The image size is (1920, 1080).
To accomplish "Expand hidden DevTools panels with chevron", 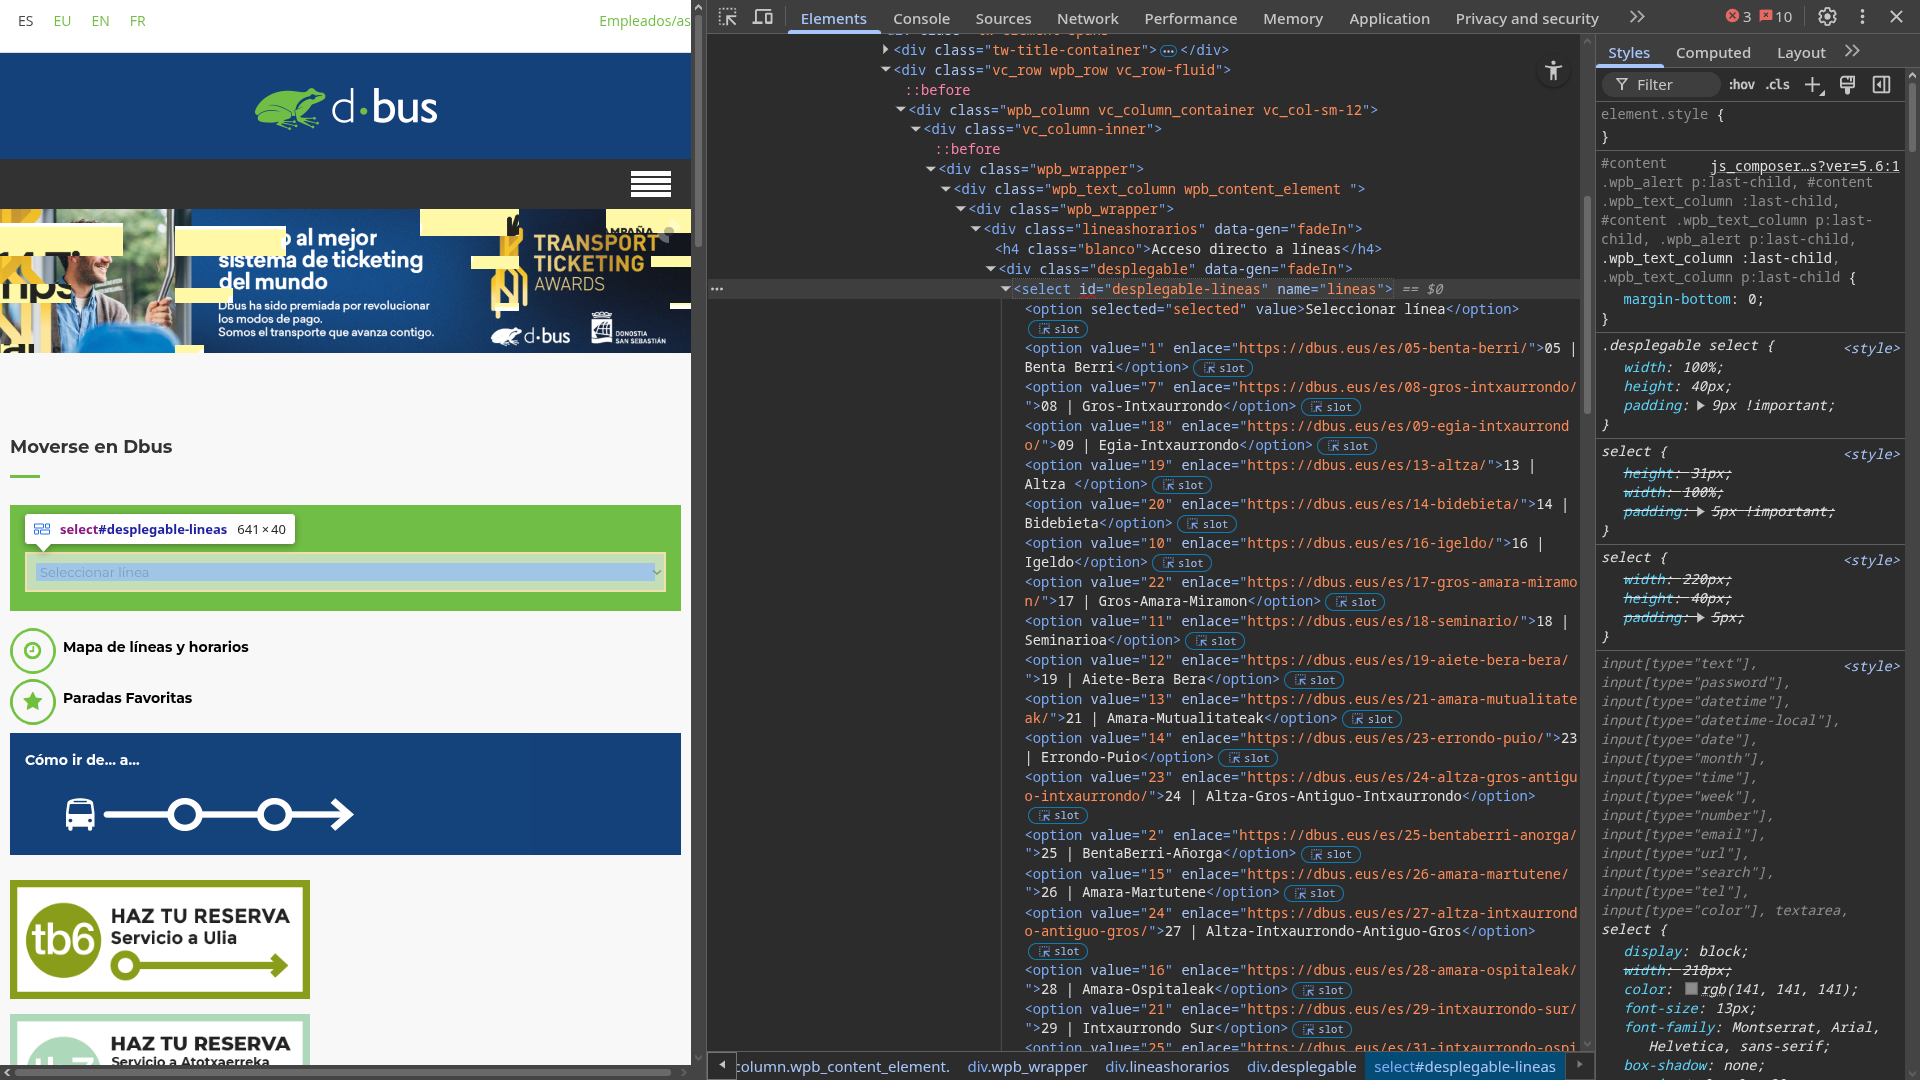I will [x=1636, y=17].
